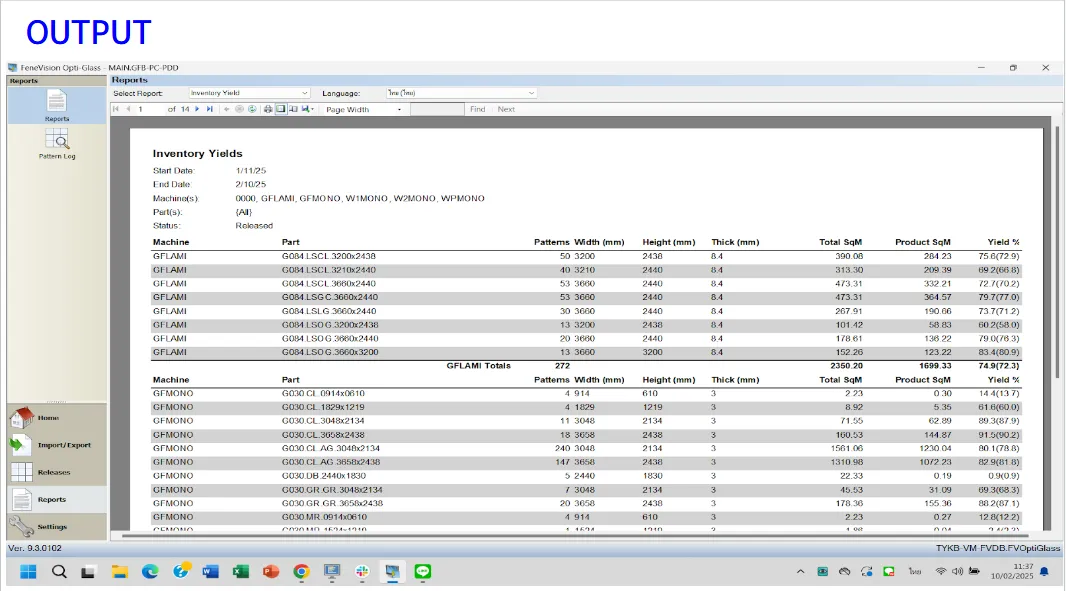Open Google Chrome from taskbar

coord(301,572)
